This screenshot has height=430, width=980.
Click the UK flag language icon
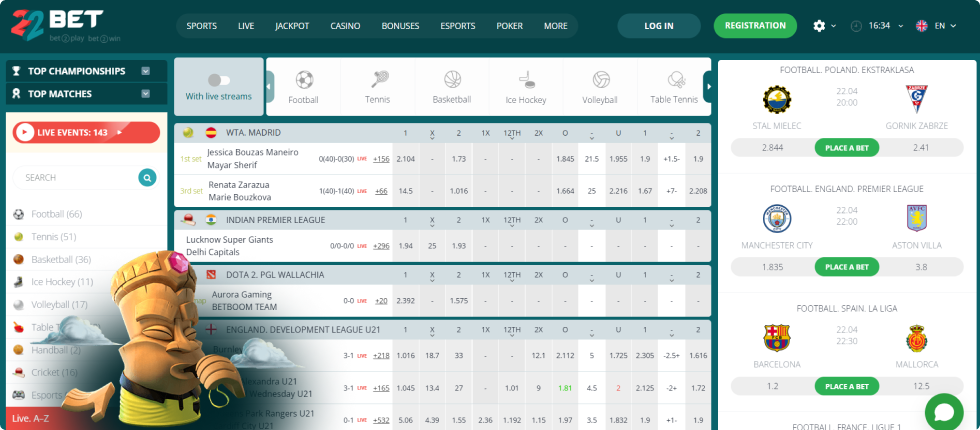921,26
